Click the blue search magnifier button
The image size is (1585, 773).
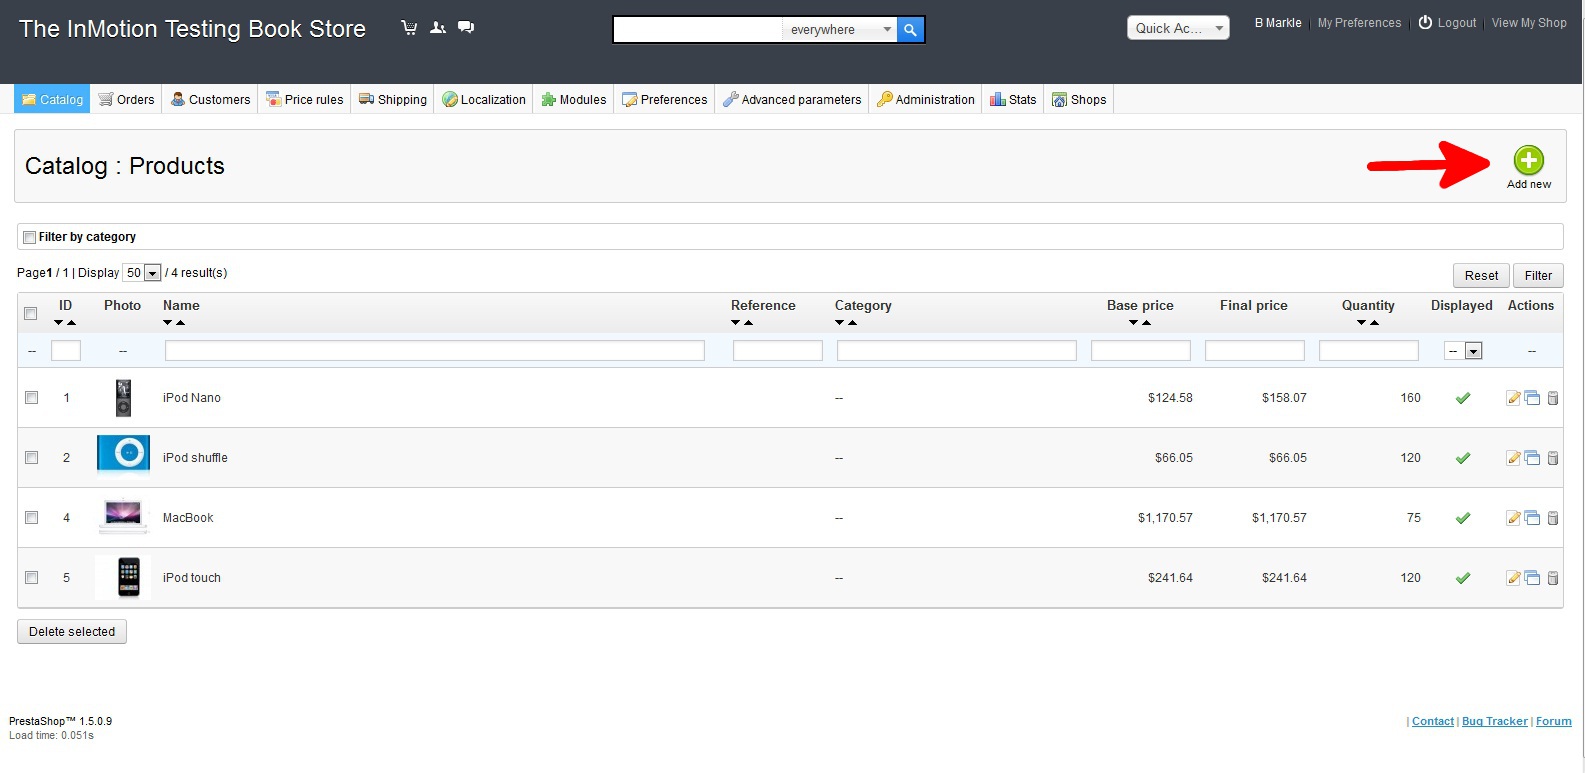tap(910, 30)
